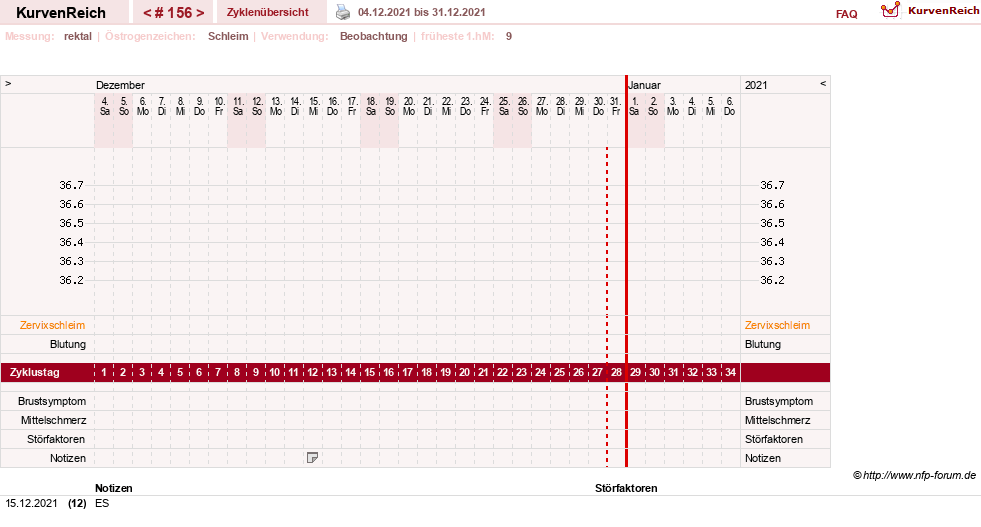Click the note date 15.12.2021
The image size is (981, 527).
pos(31,503)
